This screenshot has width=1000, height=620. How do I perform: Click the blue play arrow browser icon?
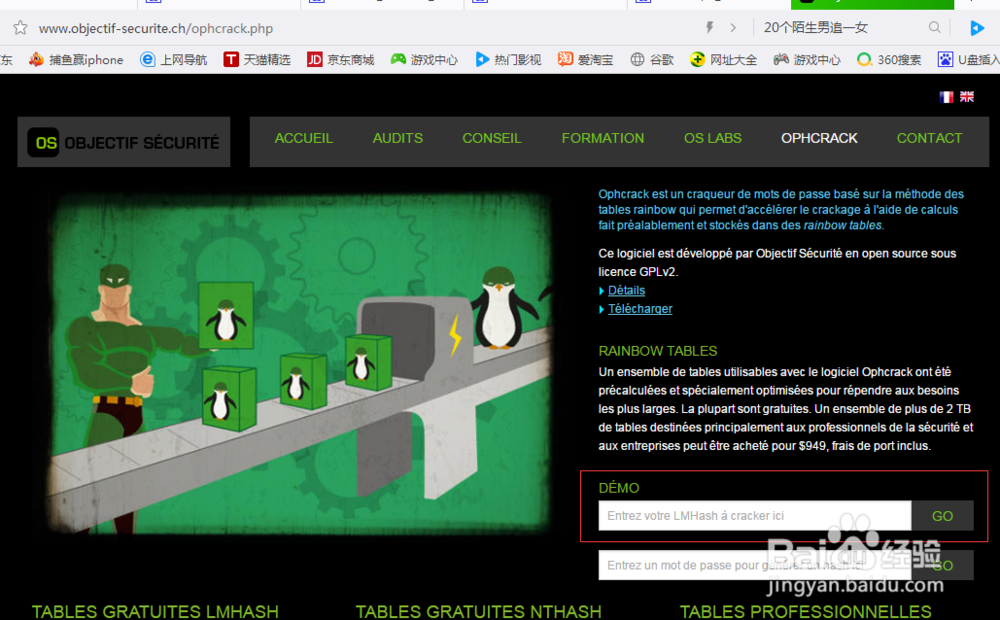pyautogui.click(x=976, y=28)
